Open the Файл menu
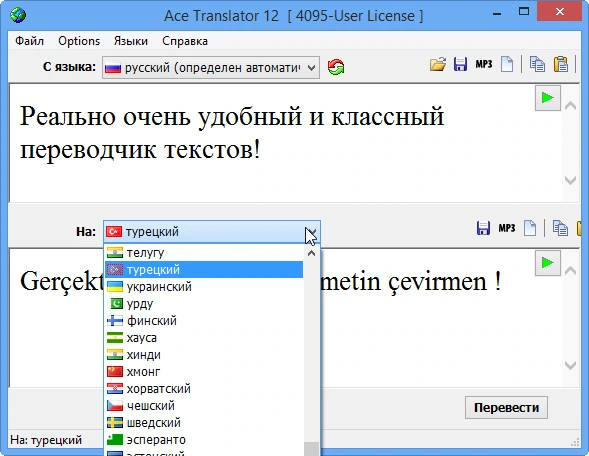 29,41
